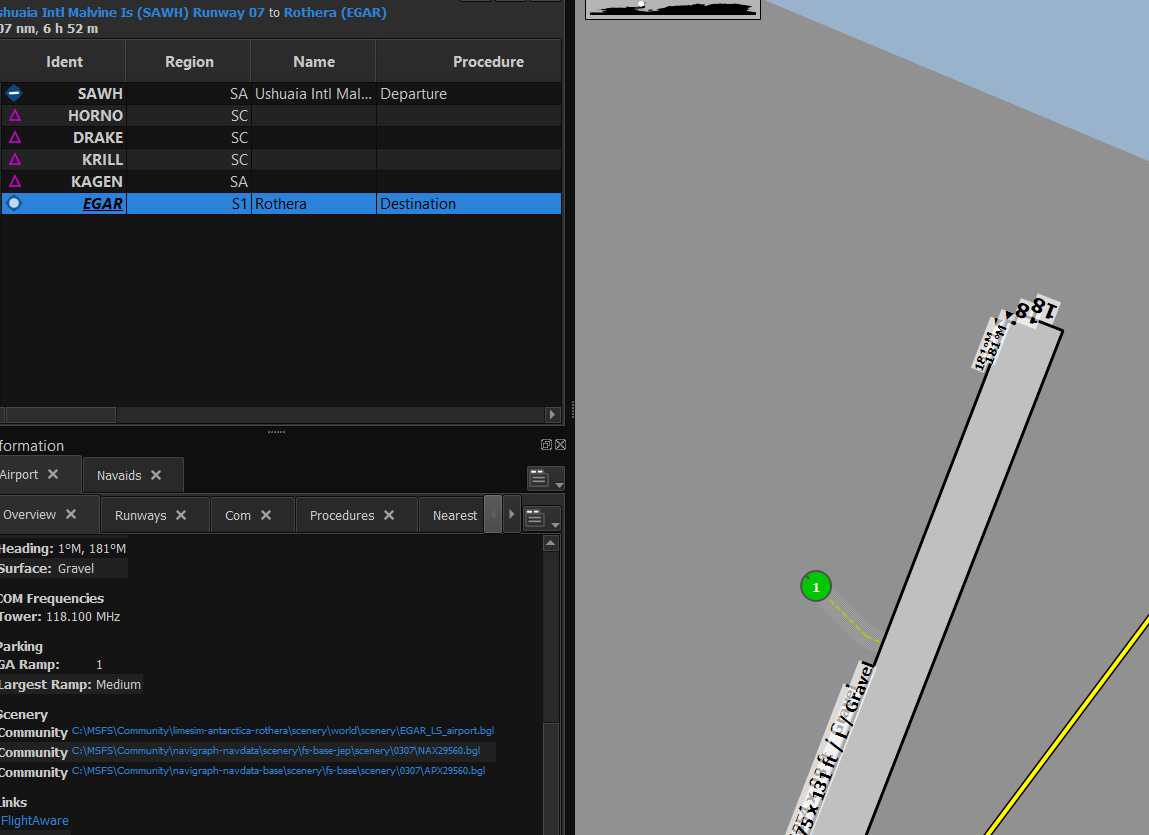Click the Procedure column header

(x=488, y=62)
